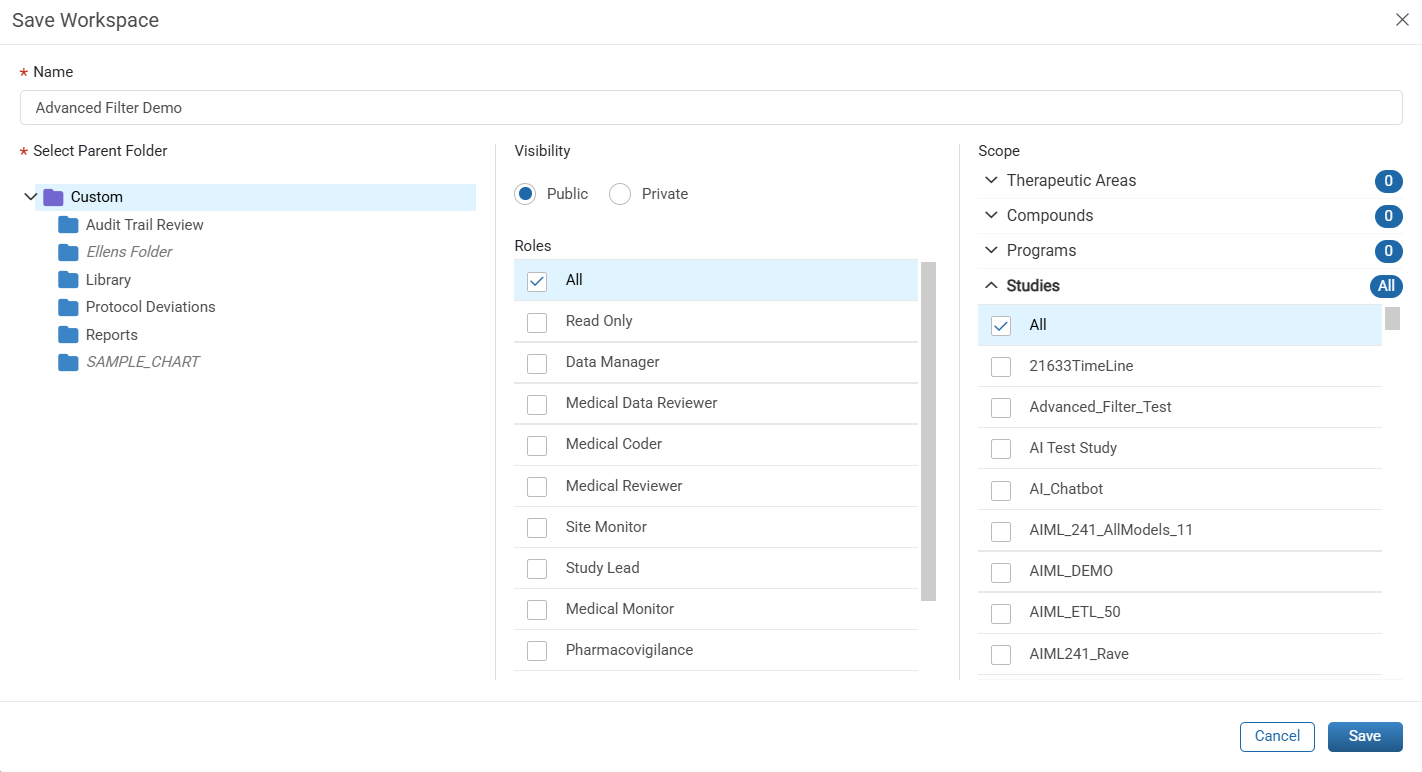Check the AI Test Study checkbox

[1001, 449]
